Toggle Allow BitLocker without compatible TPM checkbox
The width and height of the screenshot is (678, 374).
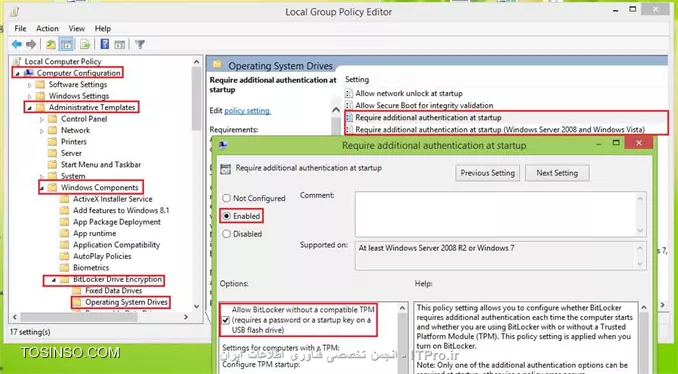click(x=226, y=320)
